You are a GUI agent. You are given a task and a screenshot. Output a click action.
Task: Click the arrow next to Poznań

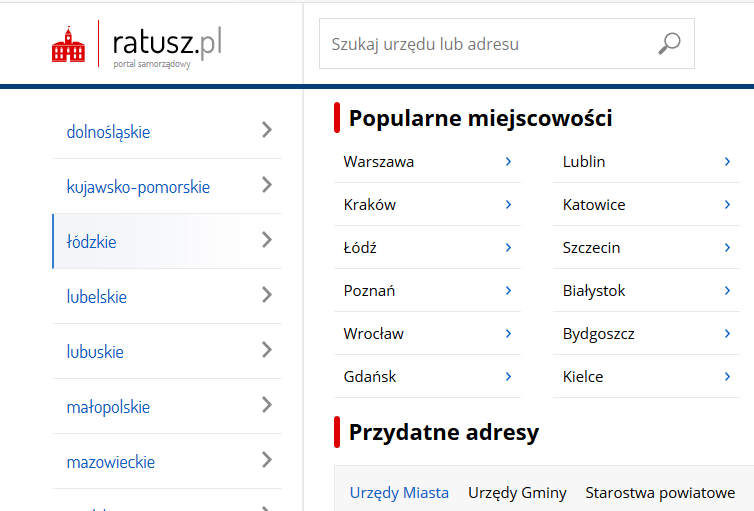(x=508, y=290)
